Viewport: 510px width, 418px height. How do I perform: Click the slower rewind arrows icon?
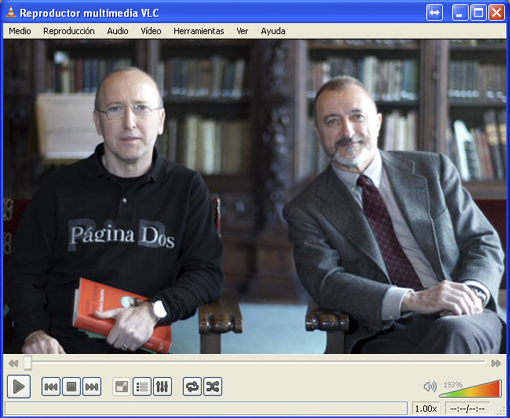(x=13, y=363)
